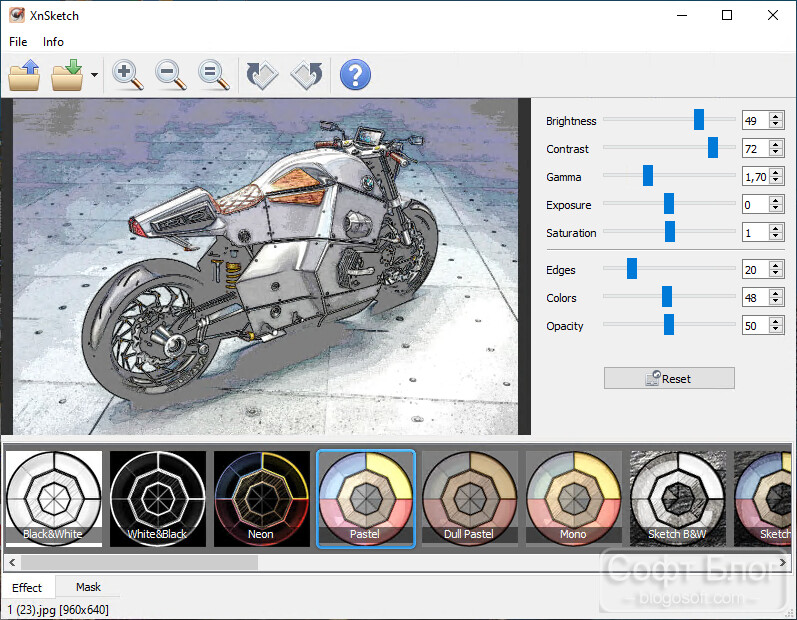Image resolution: width=797 pixels, height=620 pixels.
Task: Click the Saturation slider handle
Action: coord(670,231)
